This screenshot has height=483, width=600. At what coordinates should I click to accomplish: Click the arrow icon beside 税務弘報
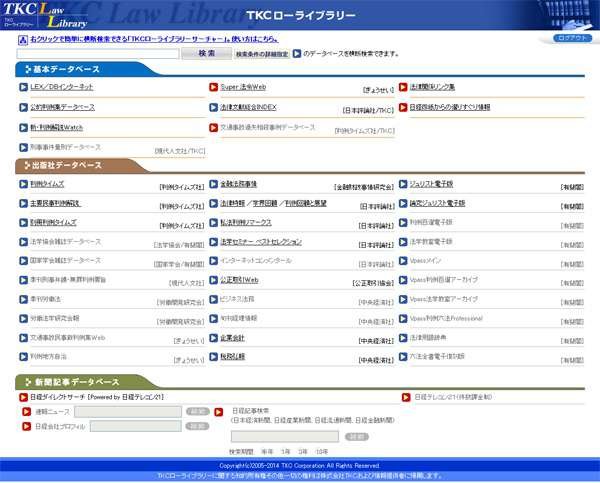click(214, 357)
